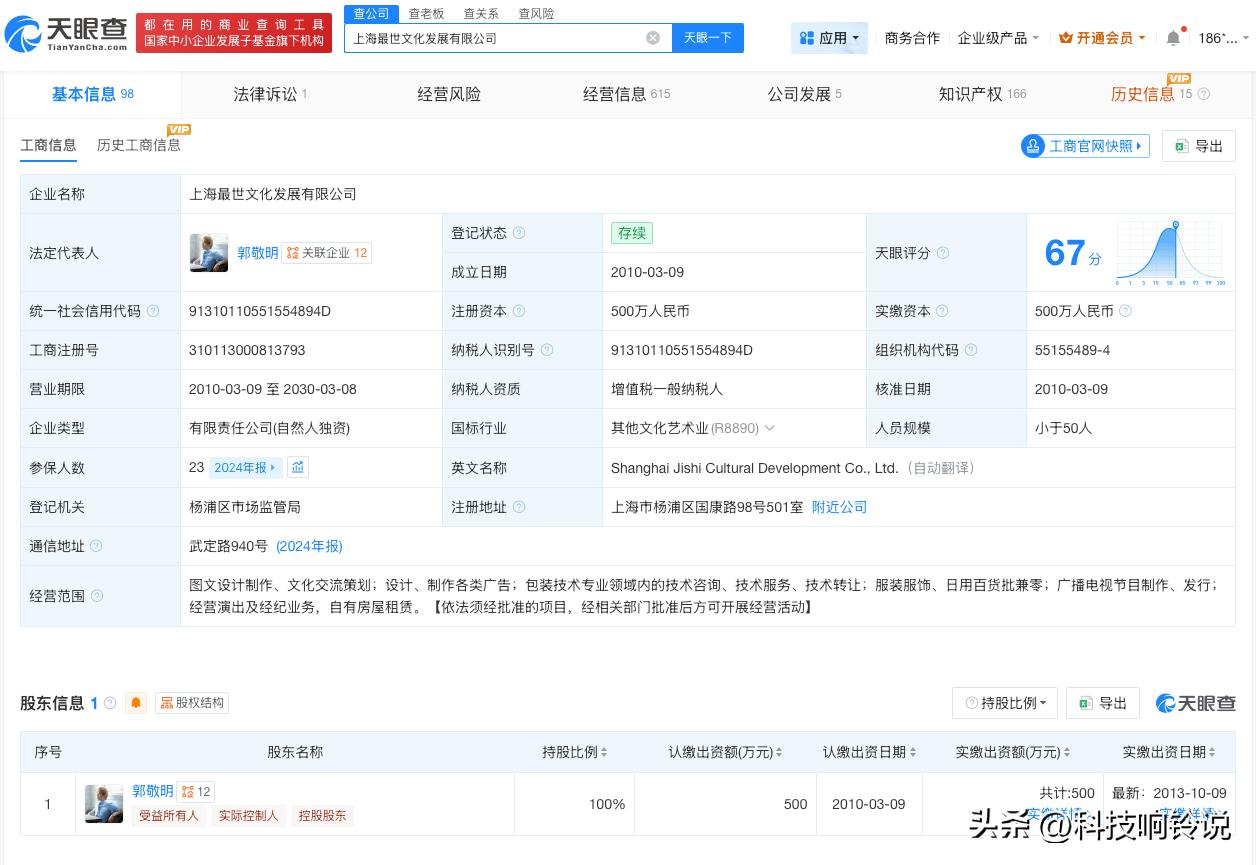This screenshot has width=1256, height=865.
Task: Open the 持股比例 dropdown in shareholder table
Action: point(1004,703)
